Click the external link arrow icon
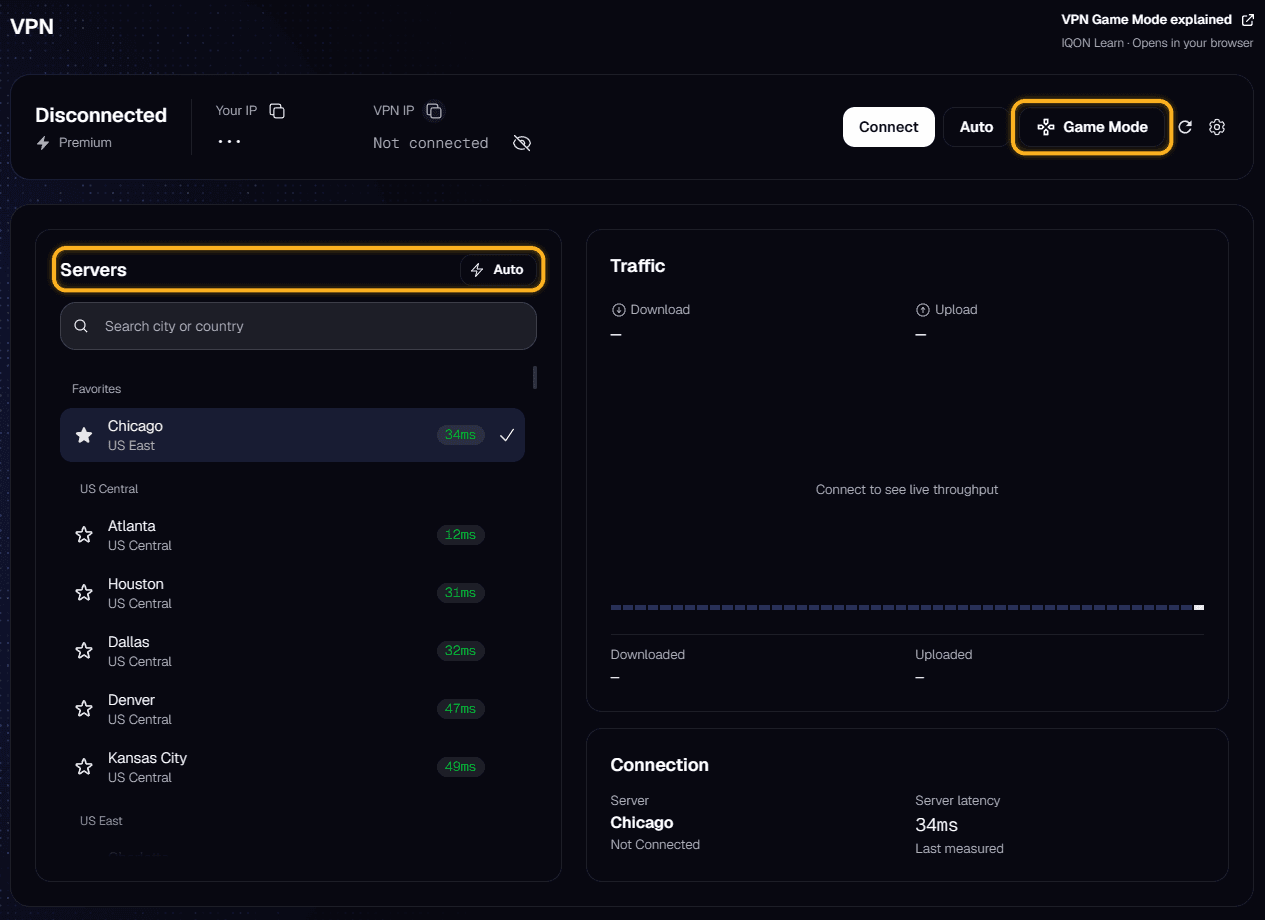Image resolution: width=1265 pixels, height=920 pixels. tap(1247, 20)
